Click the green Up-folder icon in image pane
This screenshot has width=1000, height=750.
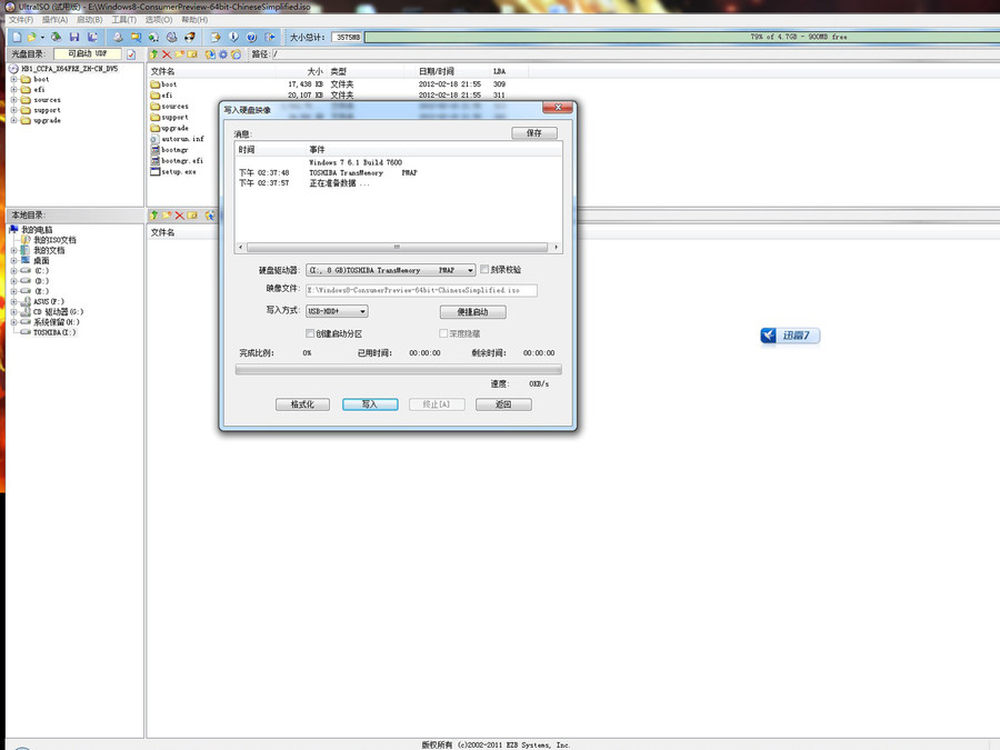tap(154, 54)
